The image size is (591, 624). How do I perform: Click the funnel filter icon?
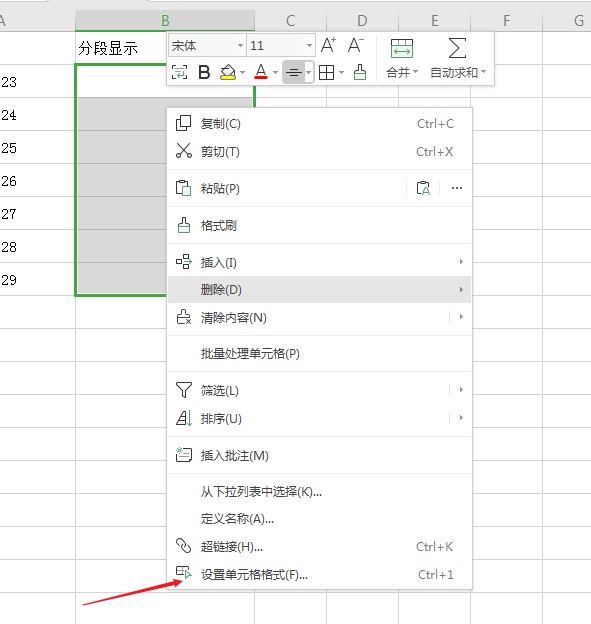coord(183,390)
